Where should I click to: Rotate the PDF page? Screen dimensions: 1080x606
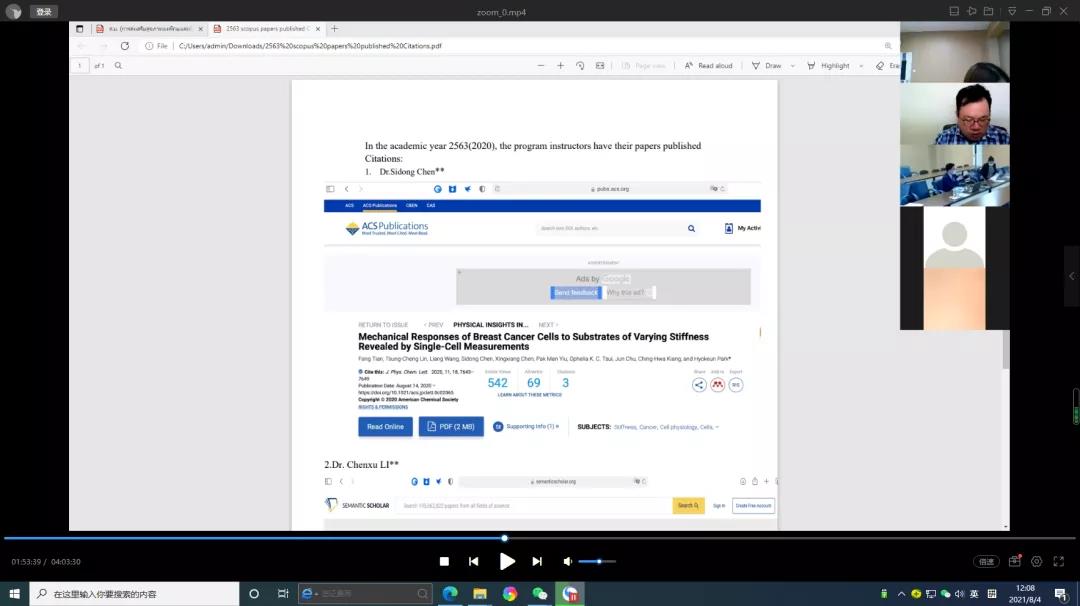580,65
